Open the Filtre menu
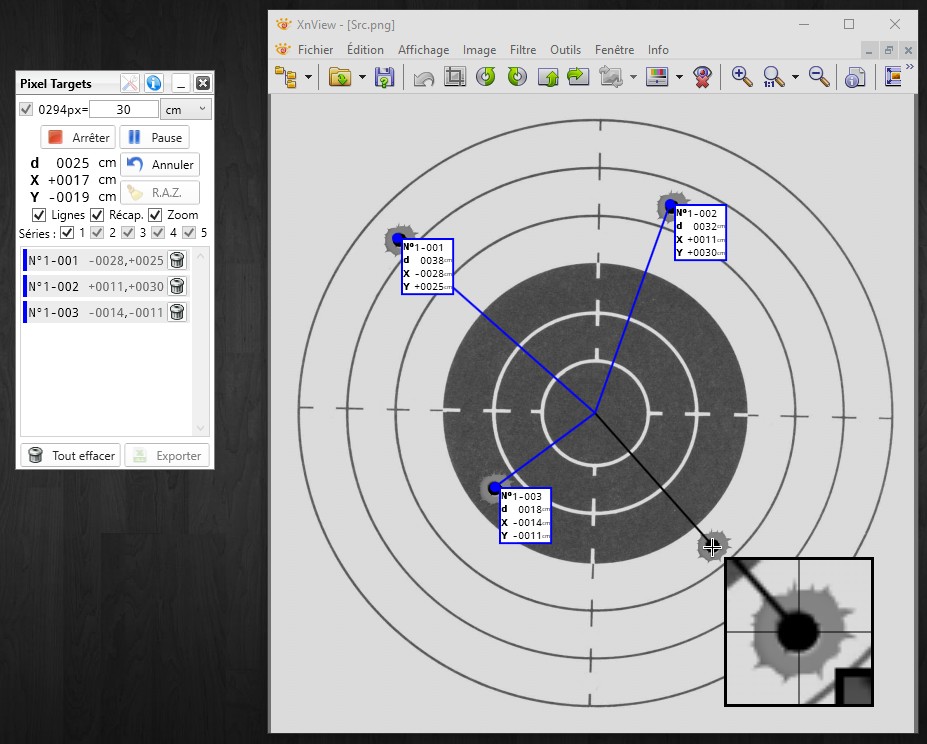This screenshot has height=744, width=927. pyautogui.click(x=523, y=50)
